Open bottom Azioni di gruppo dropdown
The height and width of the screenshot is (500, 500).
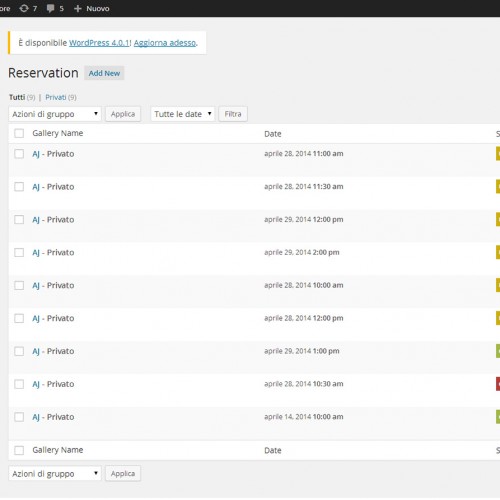55,474
